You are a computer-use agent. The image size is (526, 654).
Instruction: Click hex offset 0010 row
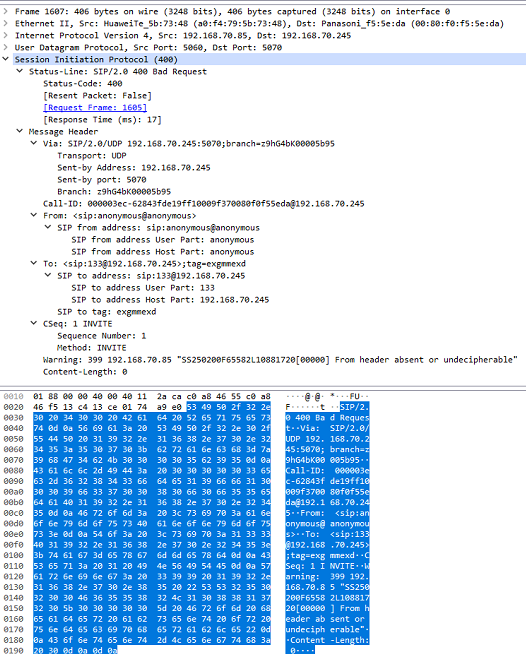point(13,396)
